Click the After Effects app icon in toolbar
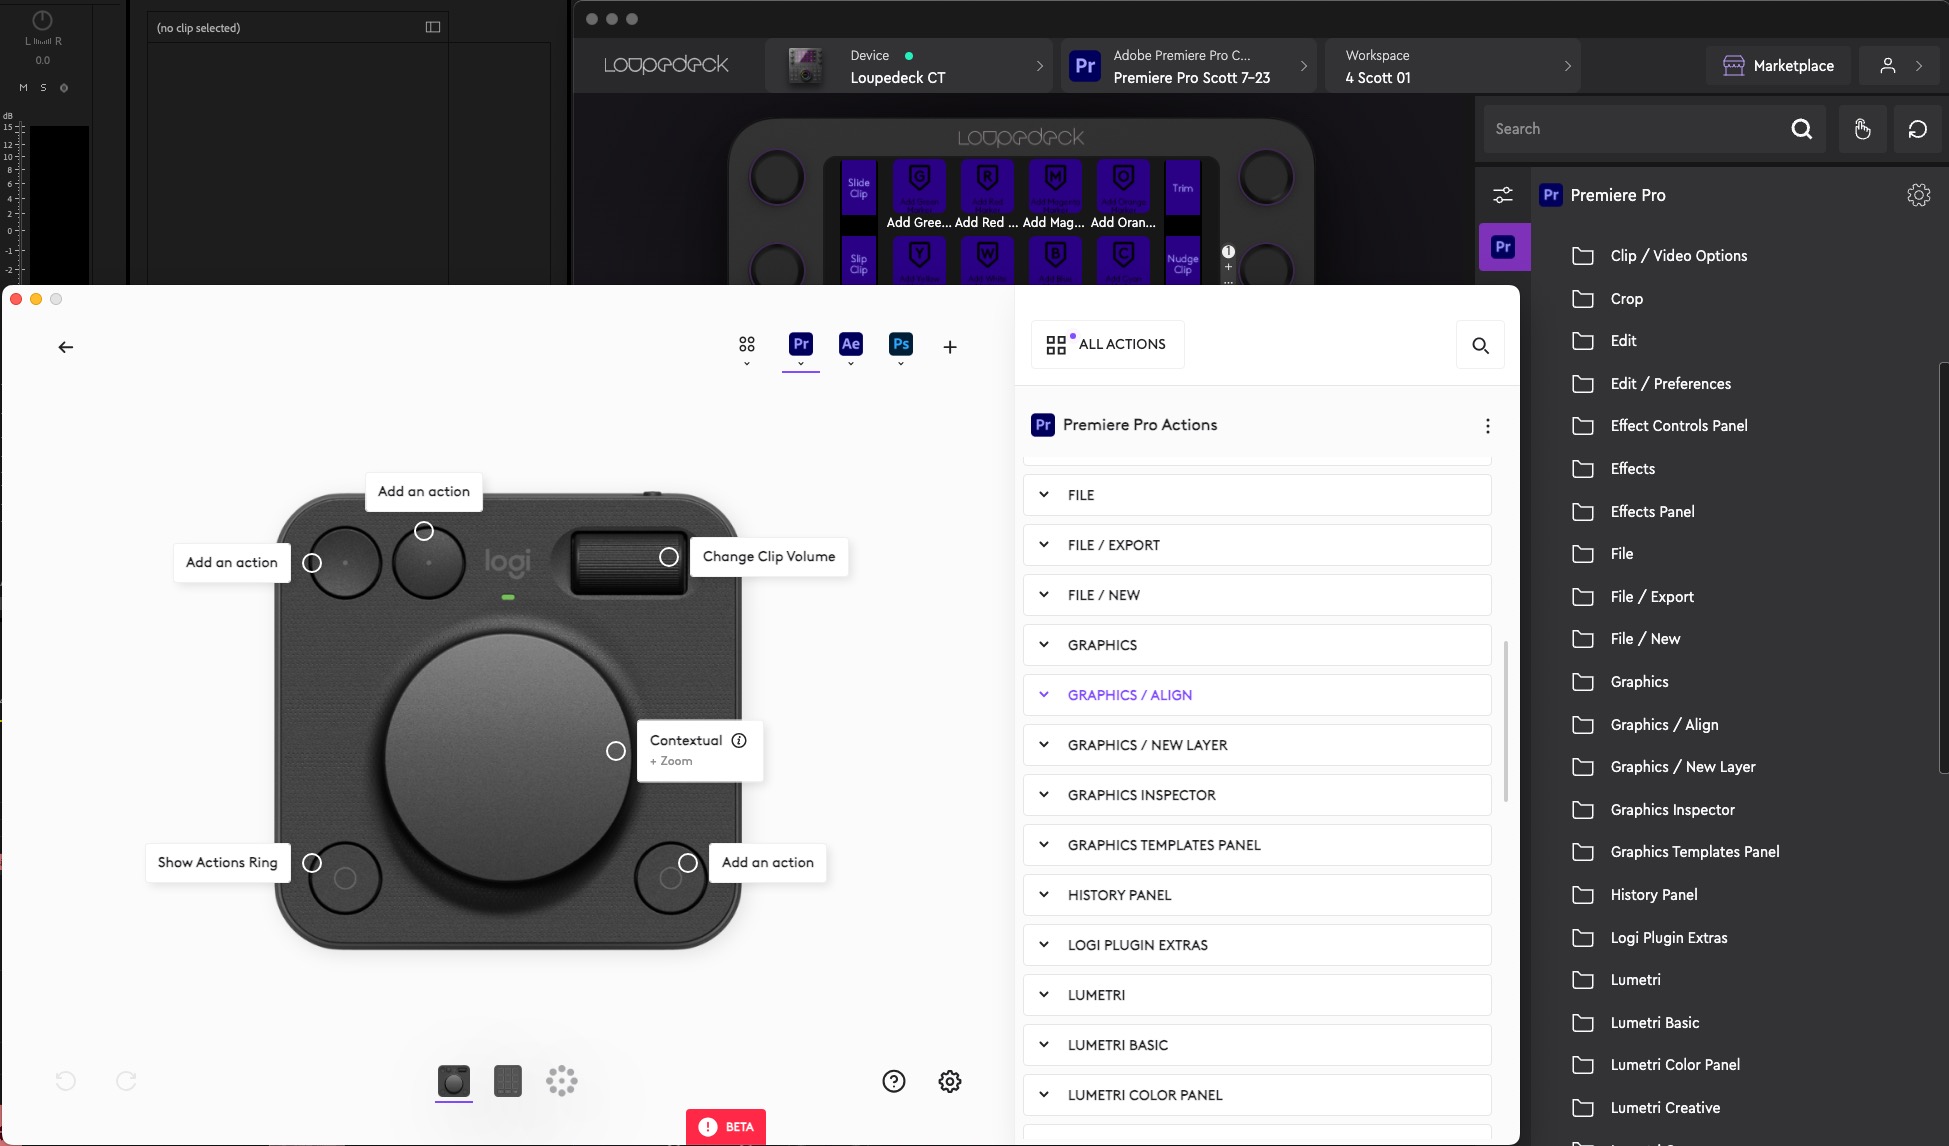Image resolution: width=1949 pixels, height=1146 pixels. tap(851, 344)
